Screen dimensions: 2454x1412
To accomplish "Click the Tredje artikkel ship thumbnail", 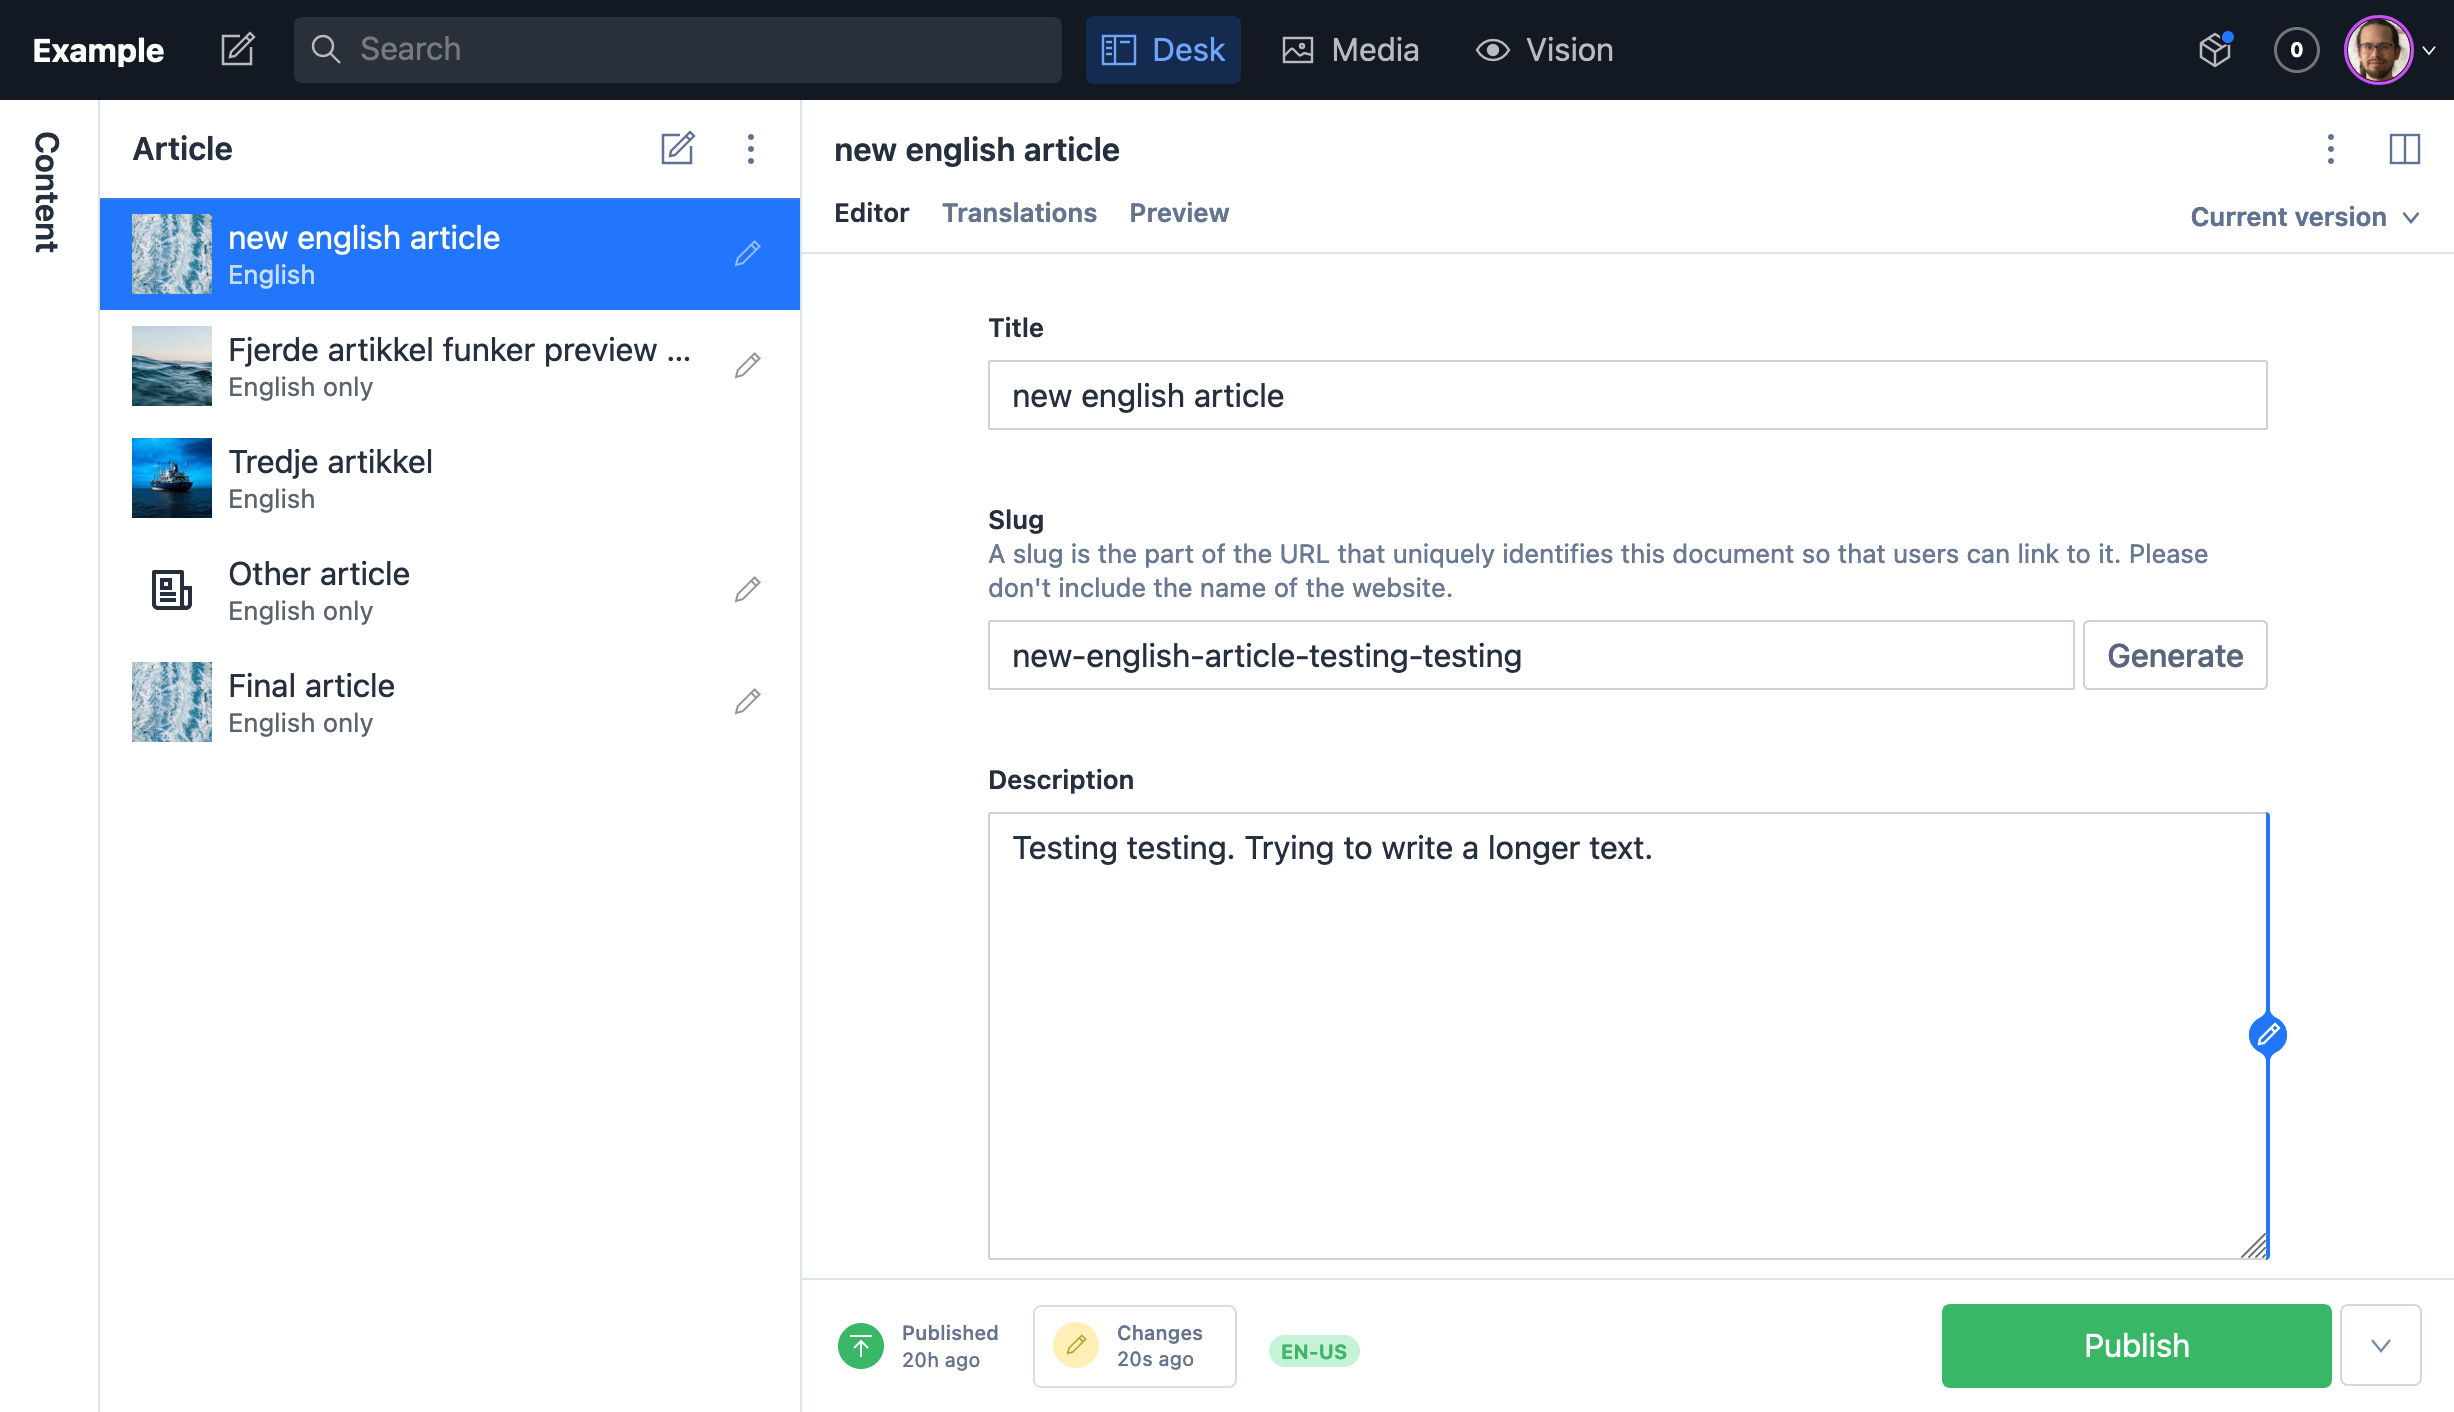I will pos(172,478).
